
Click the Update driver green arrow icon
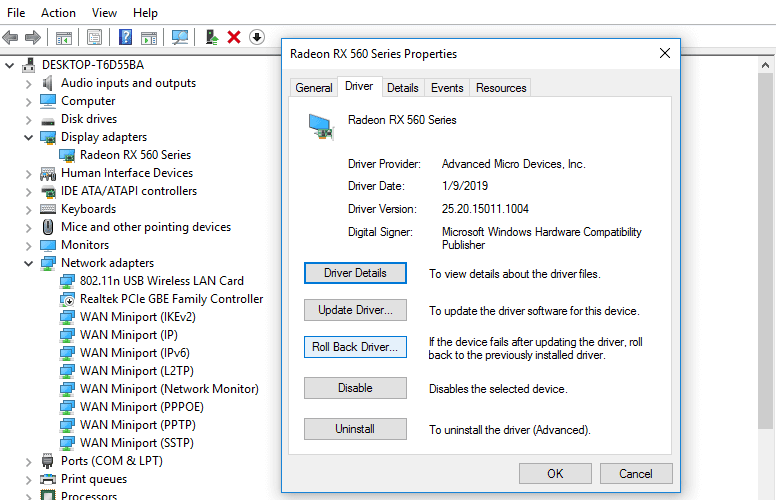(212, 37)
